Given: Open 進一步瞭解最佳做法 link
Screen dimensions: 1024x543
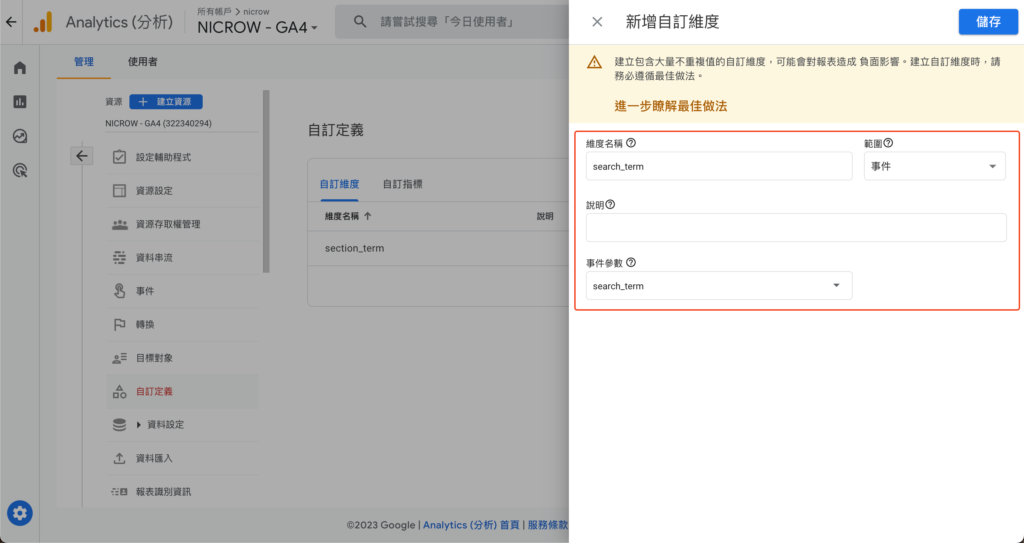Looking at the screenshot, I should click(x=671, y=106).
